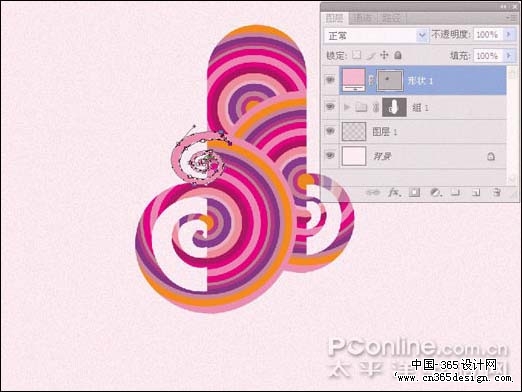This screenshot has width=522, height=392.
Task: Select the 背景 layer thumbnail
Action: coord(354,156)
